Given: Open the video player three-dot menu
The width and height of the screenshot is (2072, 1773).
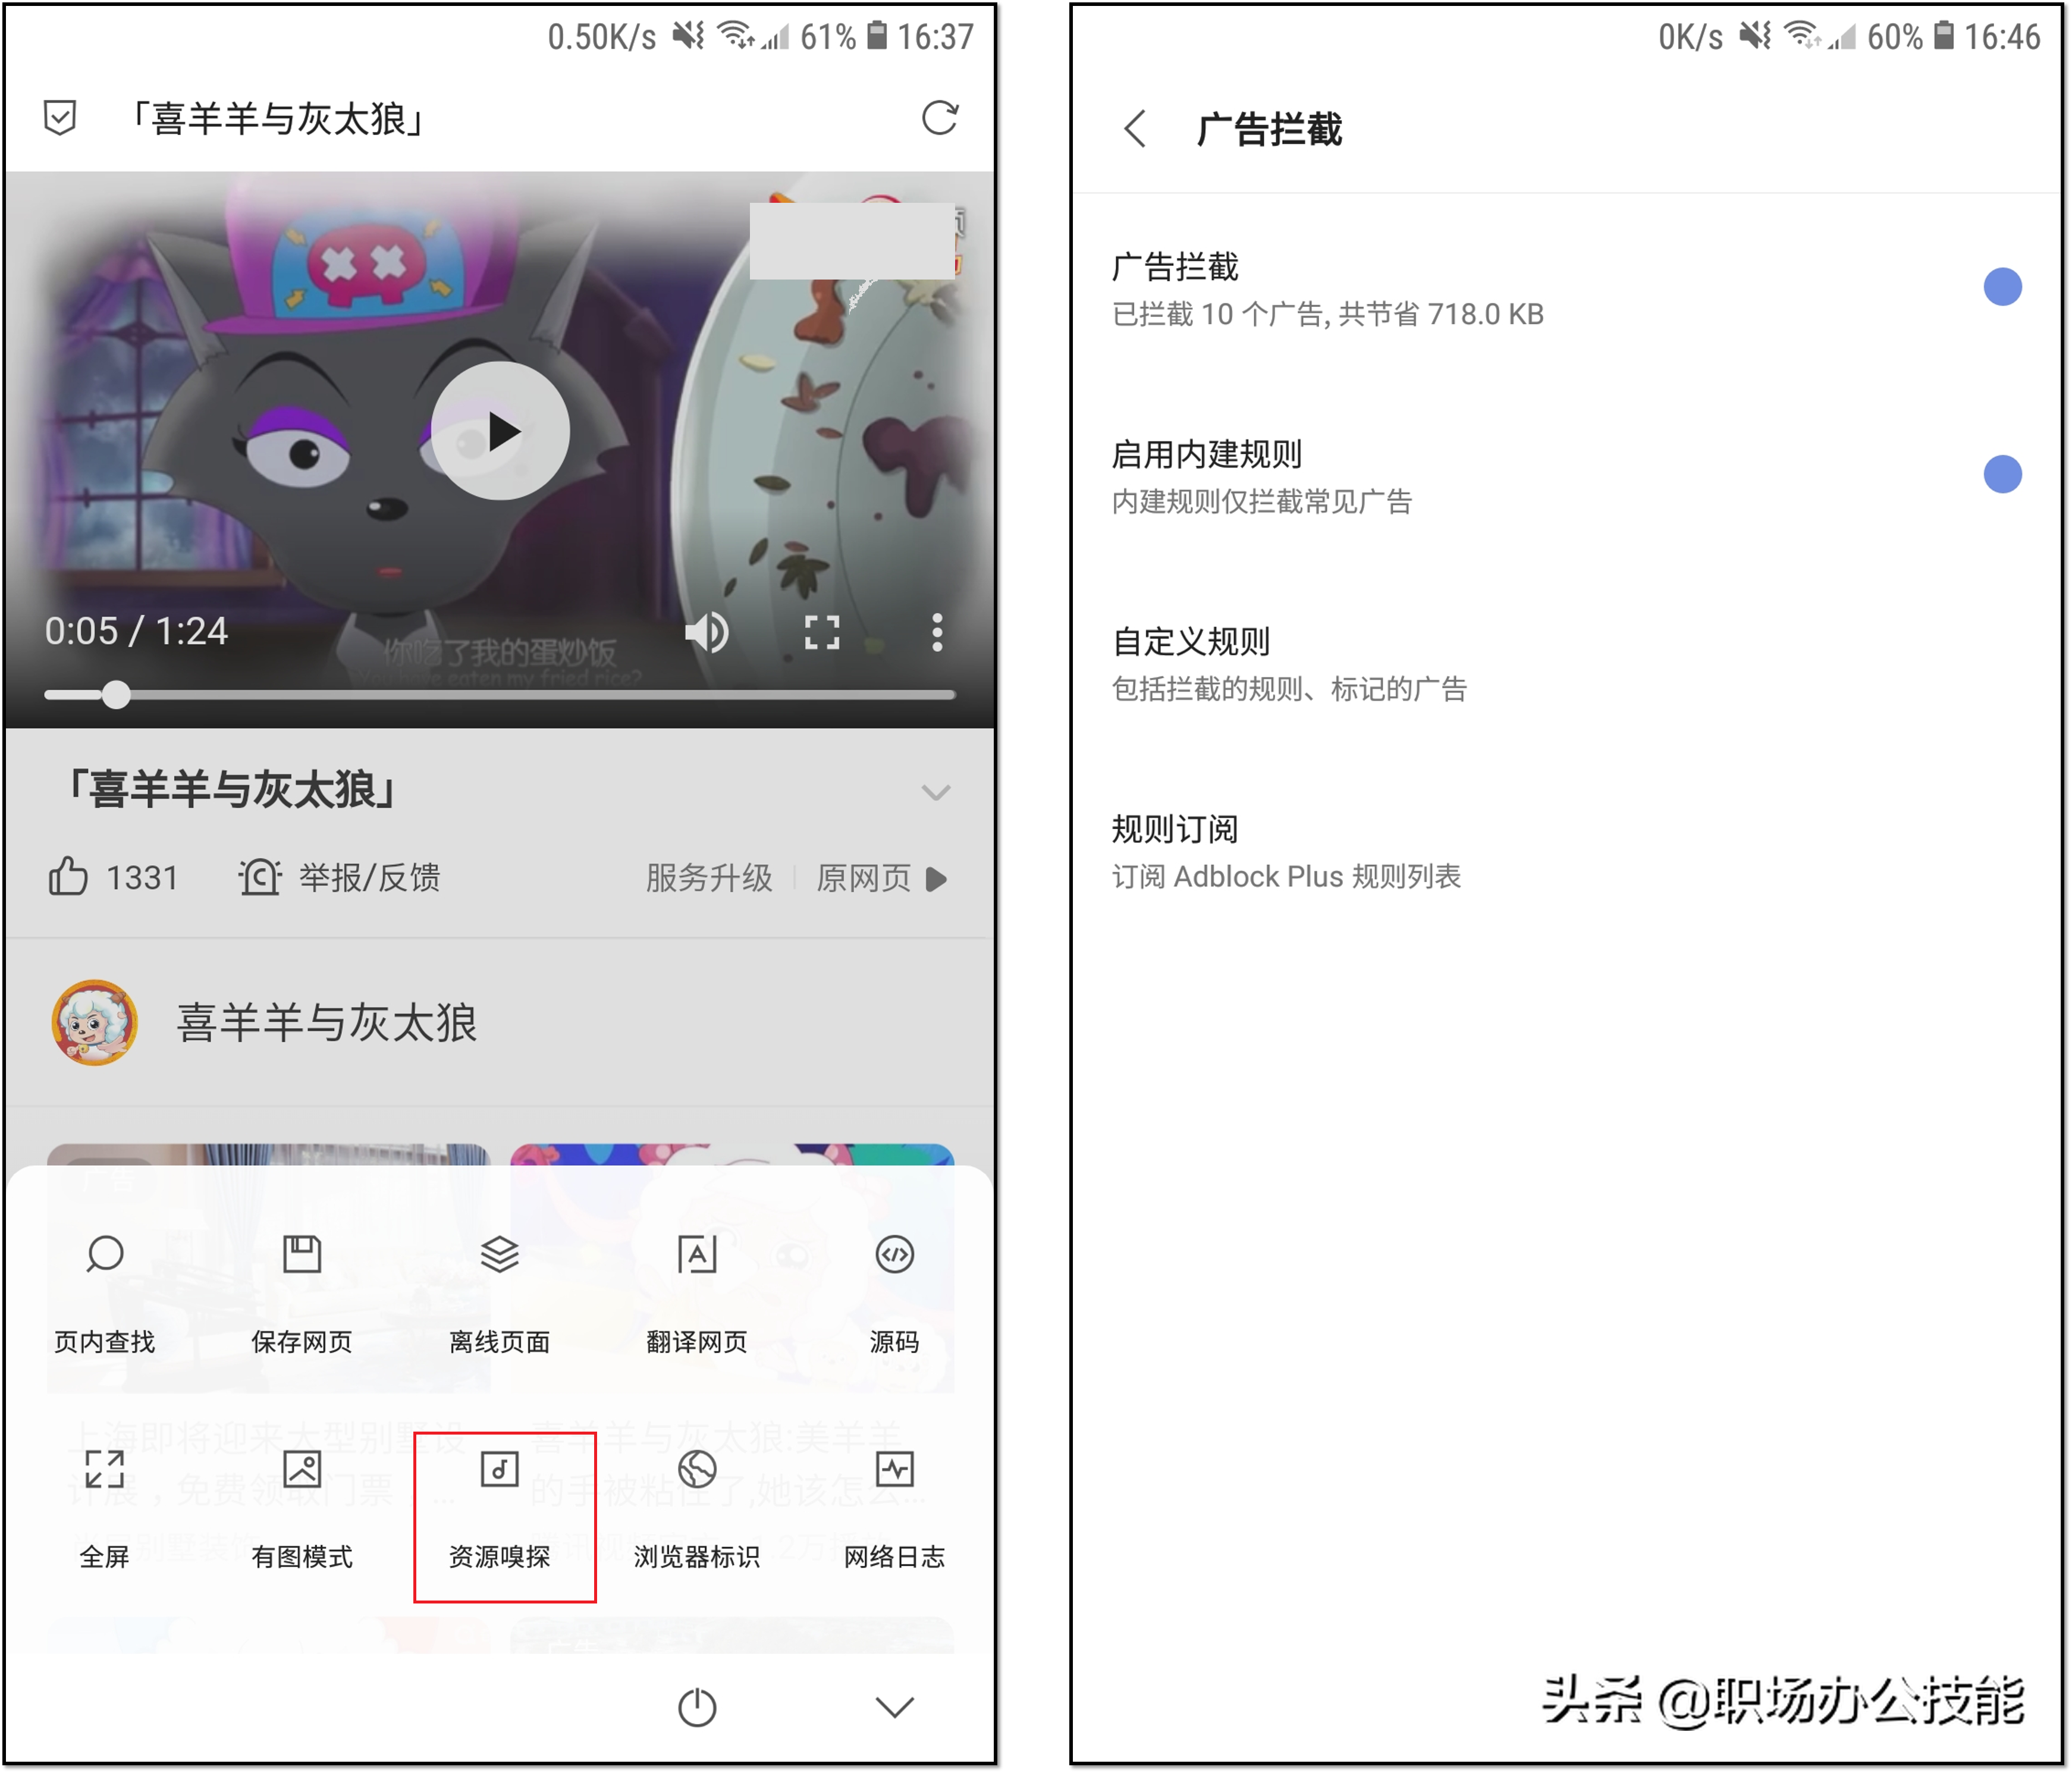Looking at the screenshot, I should coord(937,633).
